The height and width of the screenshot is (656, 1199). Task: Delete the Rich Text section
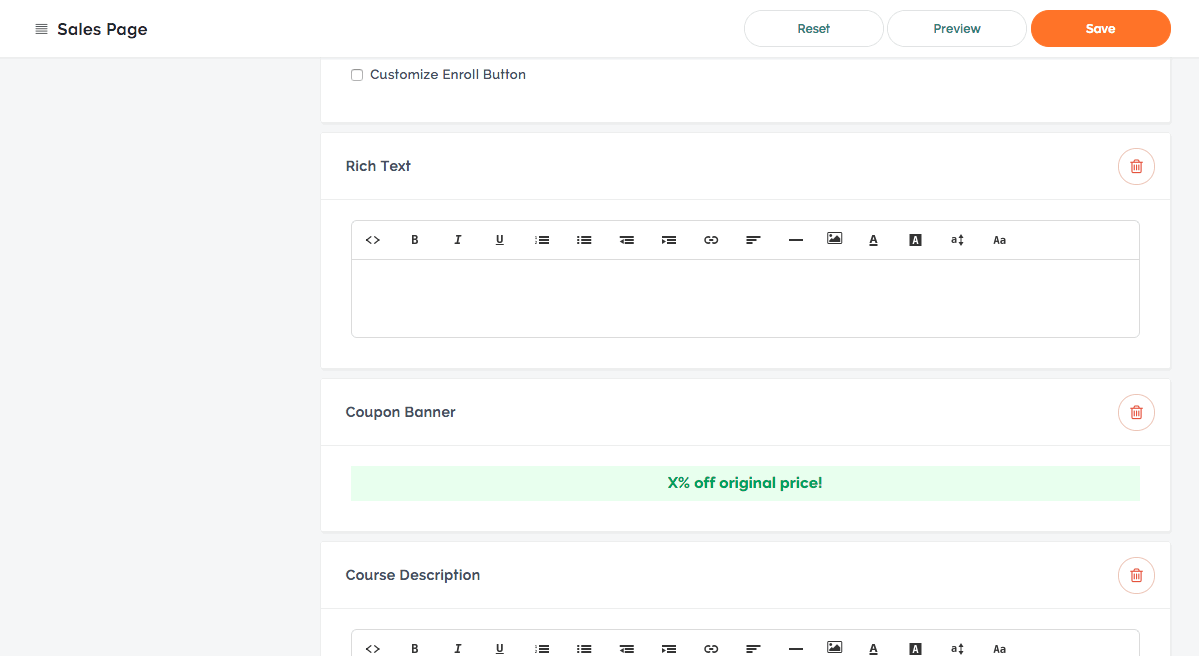click(x=1136, y=166)
